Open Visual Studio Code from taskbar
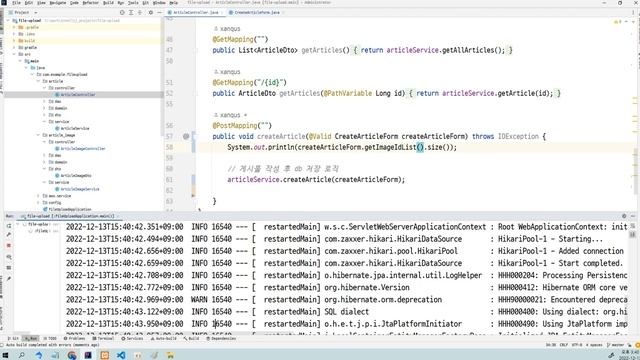Viewport: 640px width, 360px height. (x=121, y=355)
